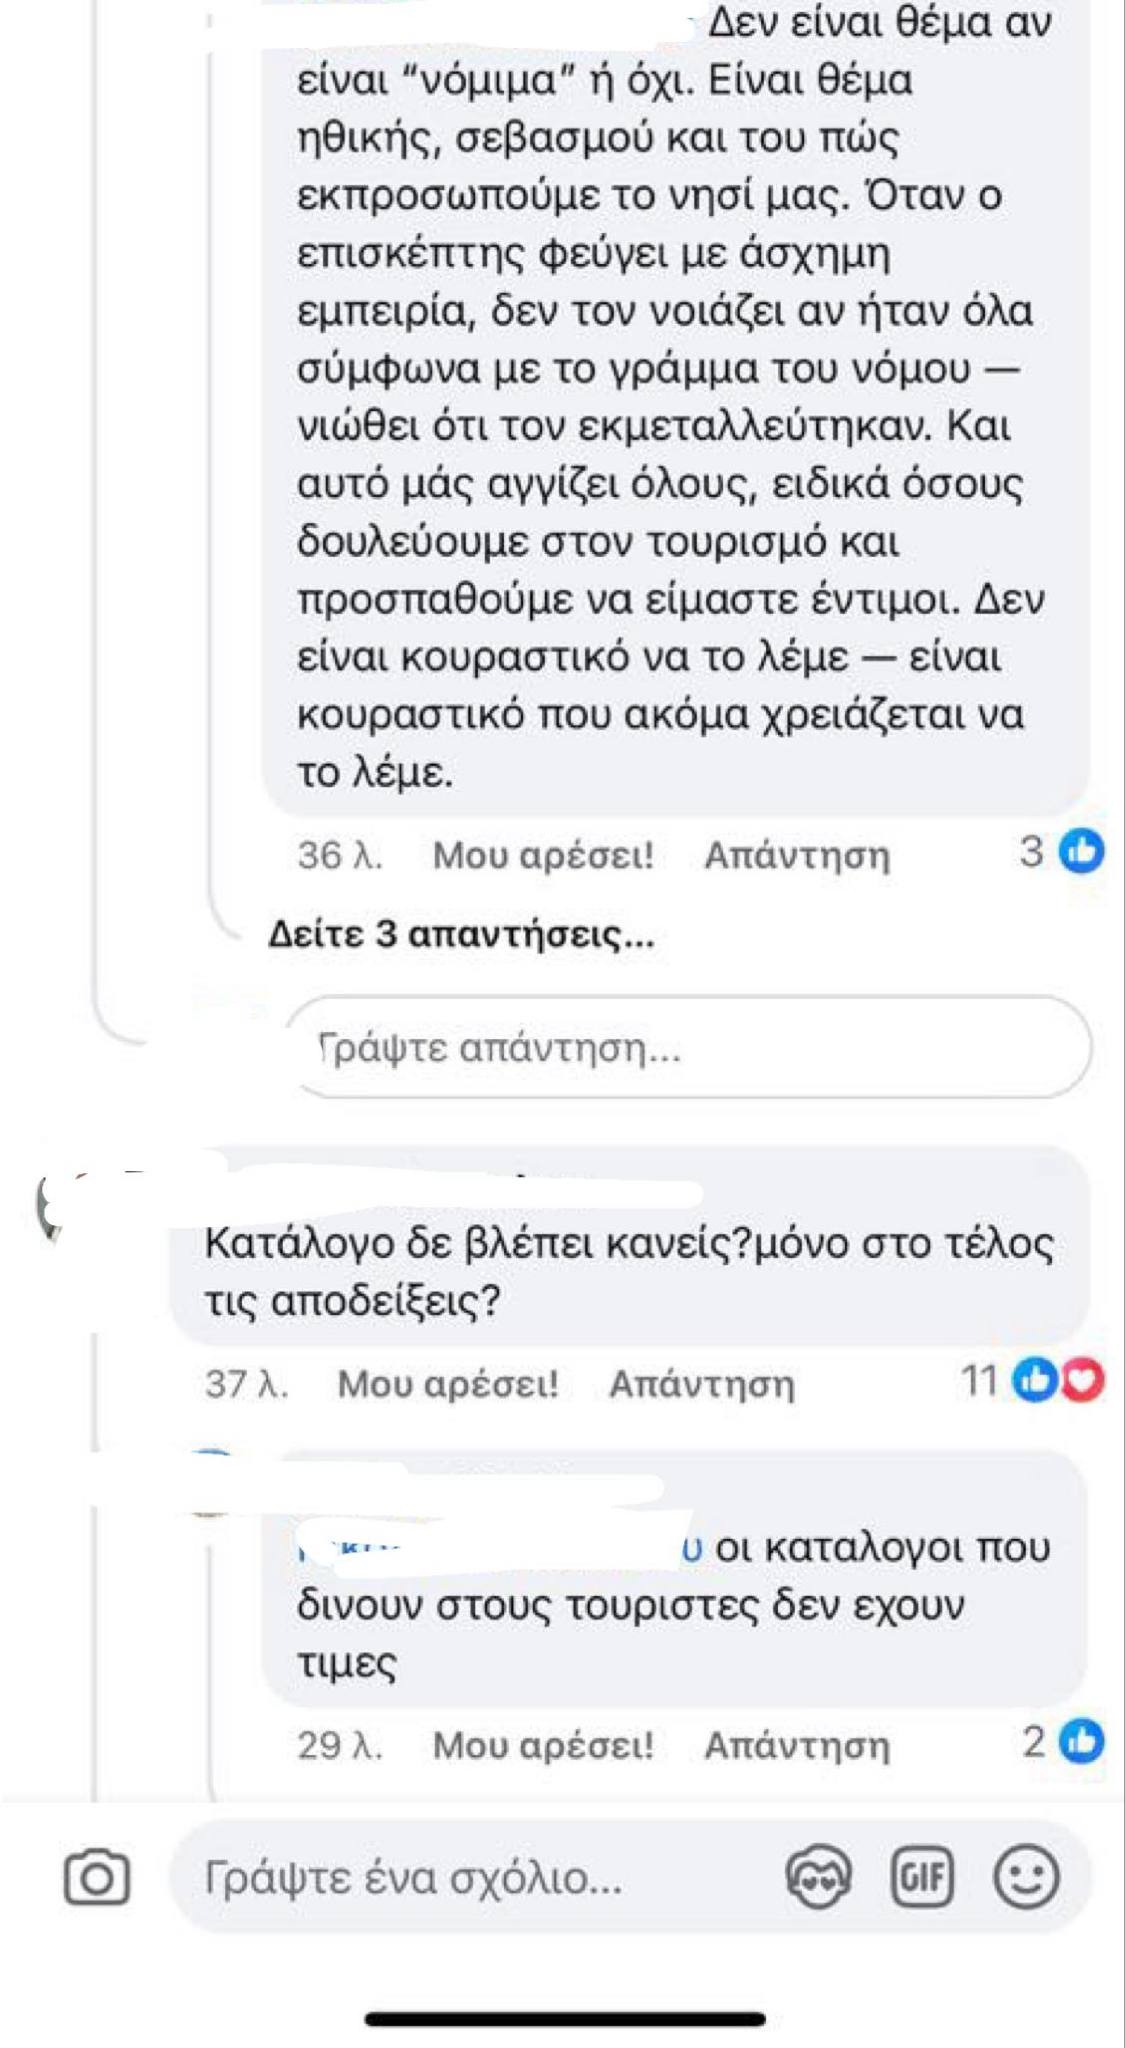View heart reaction on the 37 λ. comment
Screen dimensions: 1125x2048
coord(1083,1381)
